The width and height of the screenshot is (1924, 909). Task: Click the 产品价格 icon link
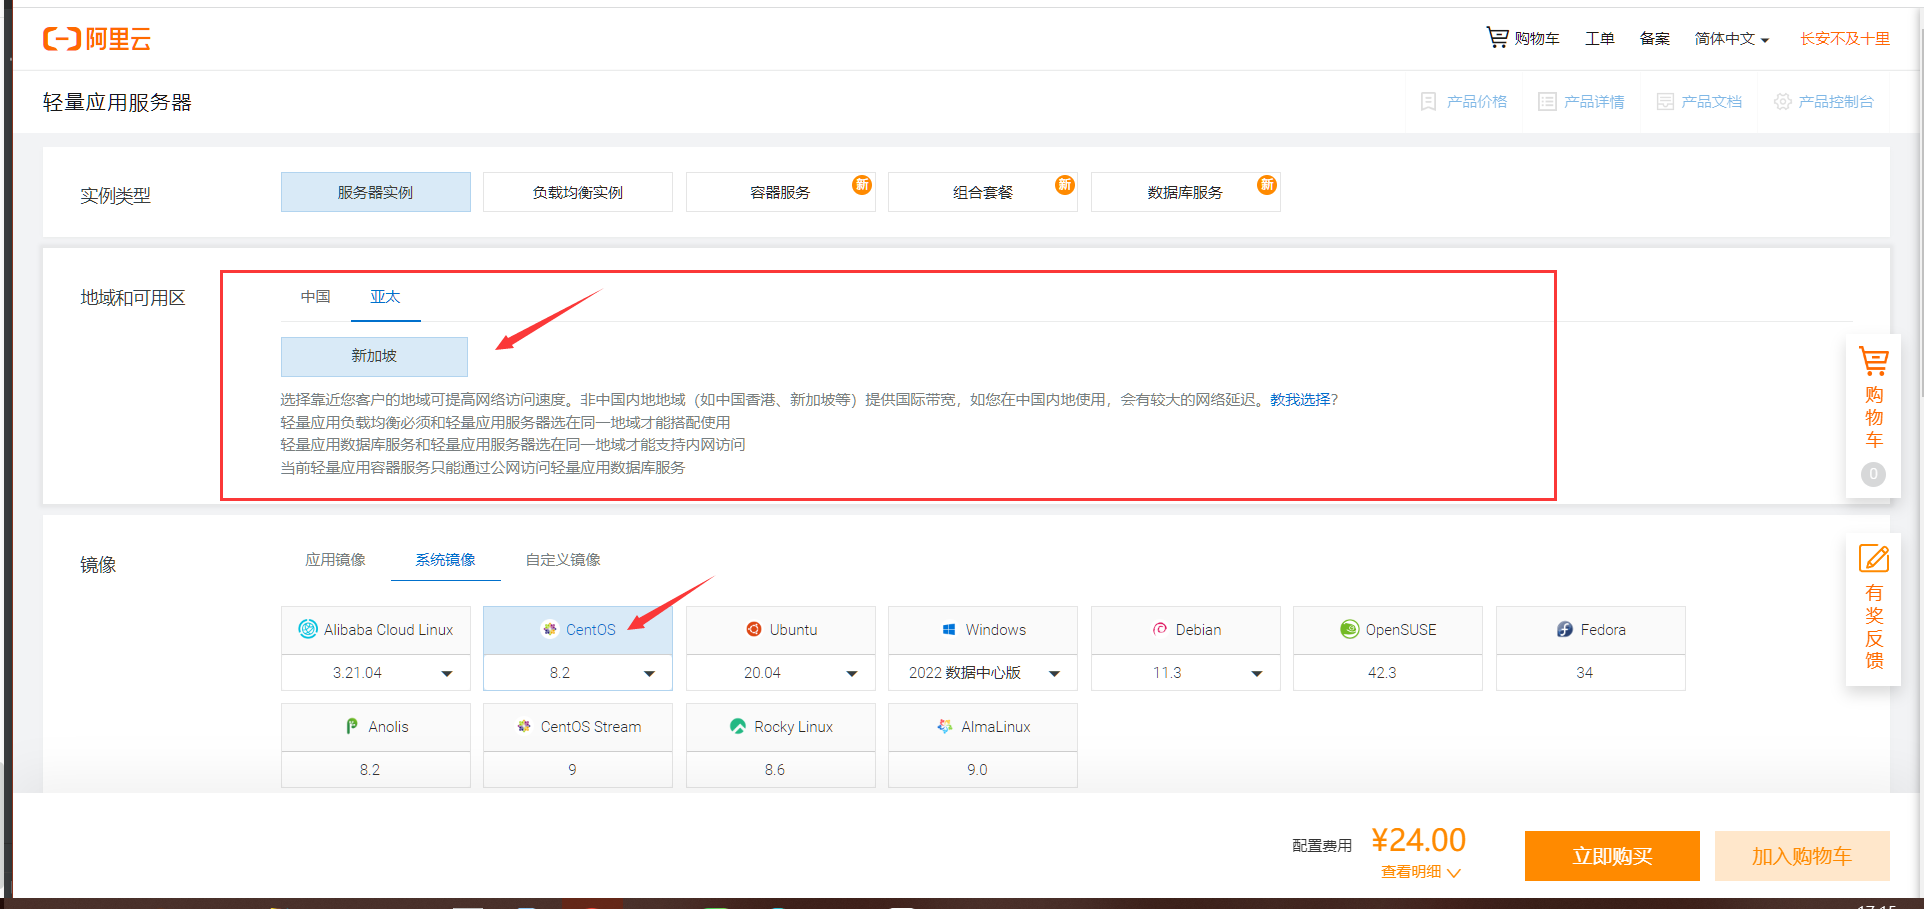(x=1429, y=102)
